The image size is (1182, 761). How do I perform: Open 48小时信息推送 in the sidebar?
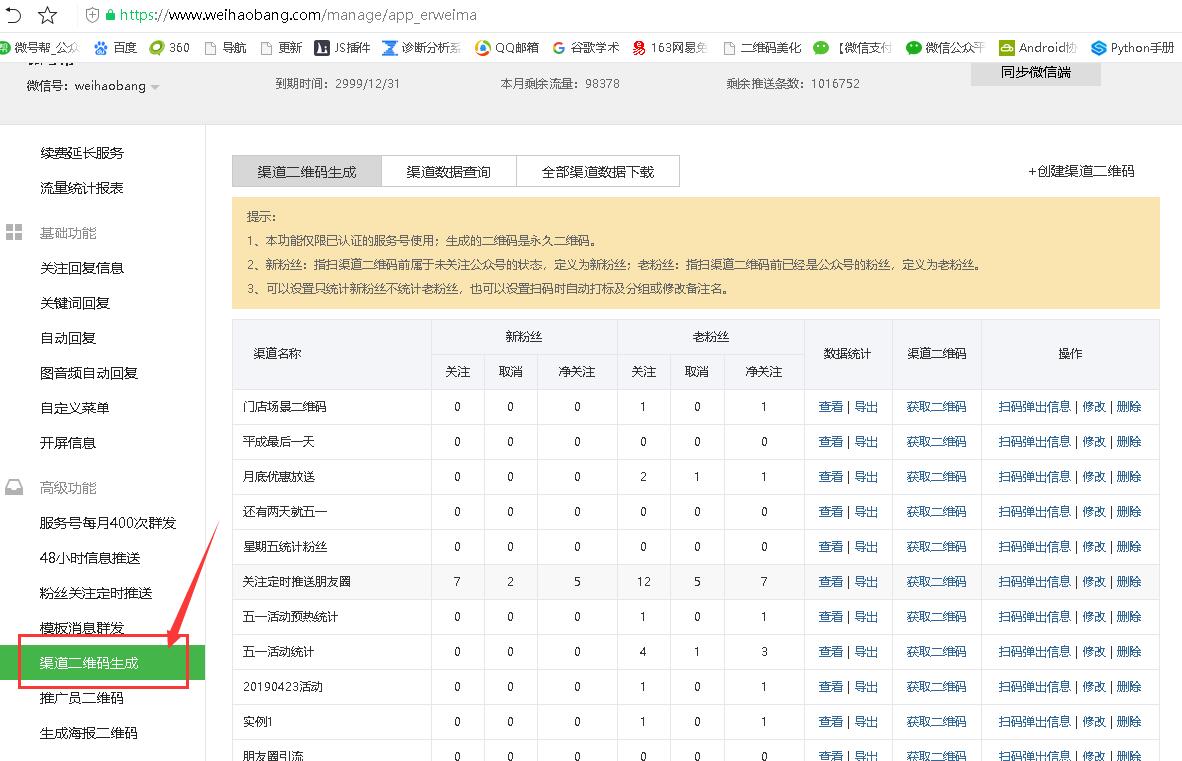(90, 558)
